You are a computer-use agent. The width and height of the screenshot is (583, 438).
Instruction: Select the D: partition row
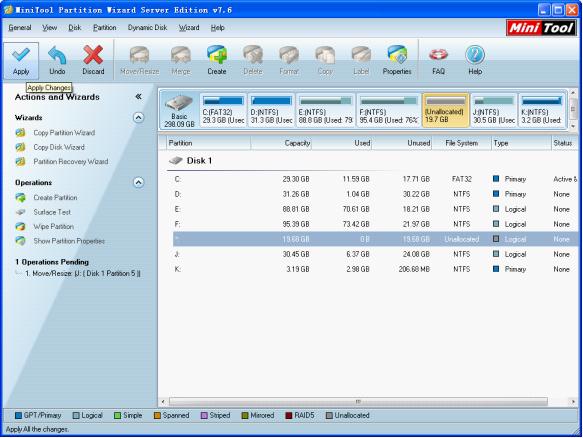(375, 194)
